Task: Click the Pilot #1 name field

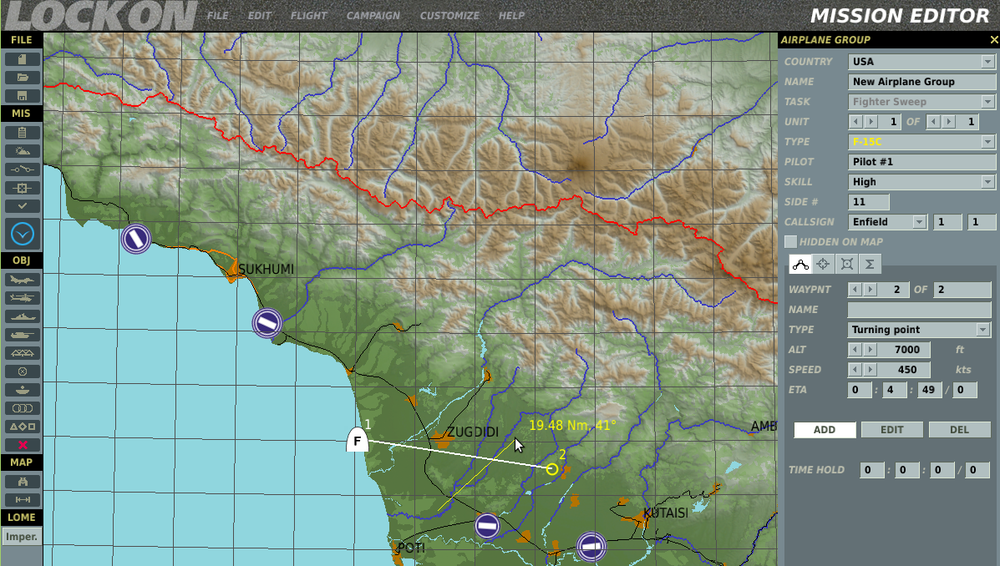Action: 922,162
